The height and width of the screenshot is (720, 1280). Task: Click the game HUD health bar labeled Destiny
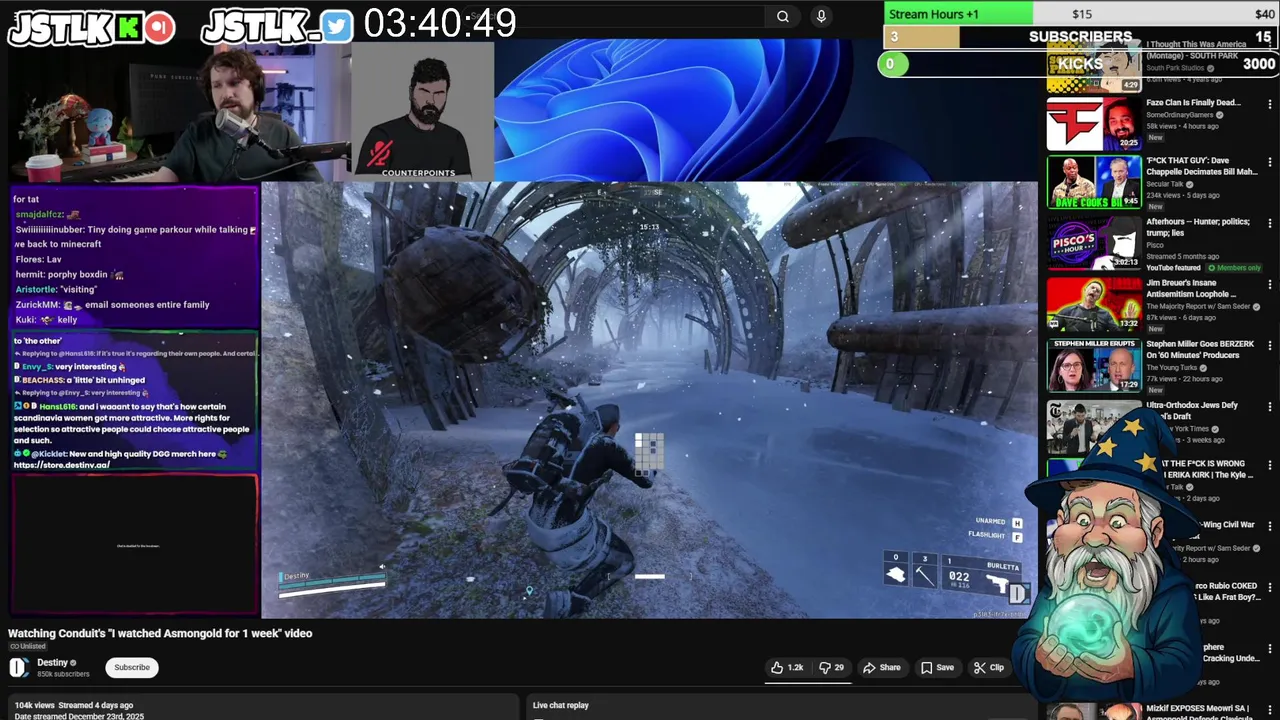331,584
